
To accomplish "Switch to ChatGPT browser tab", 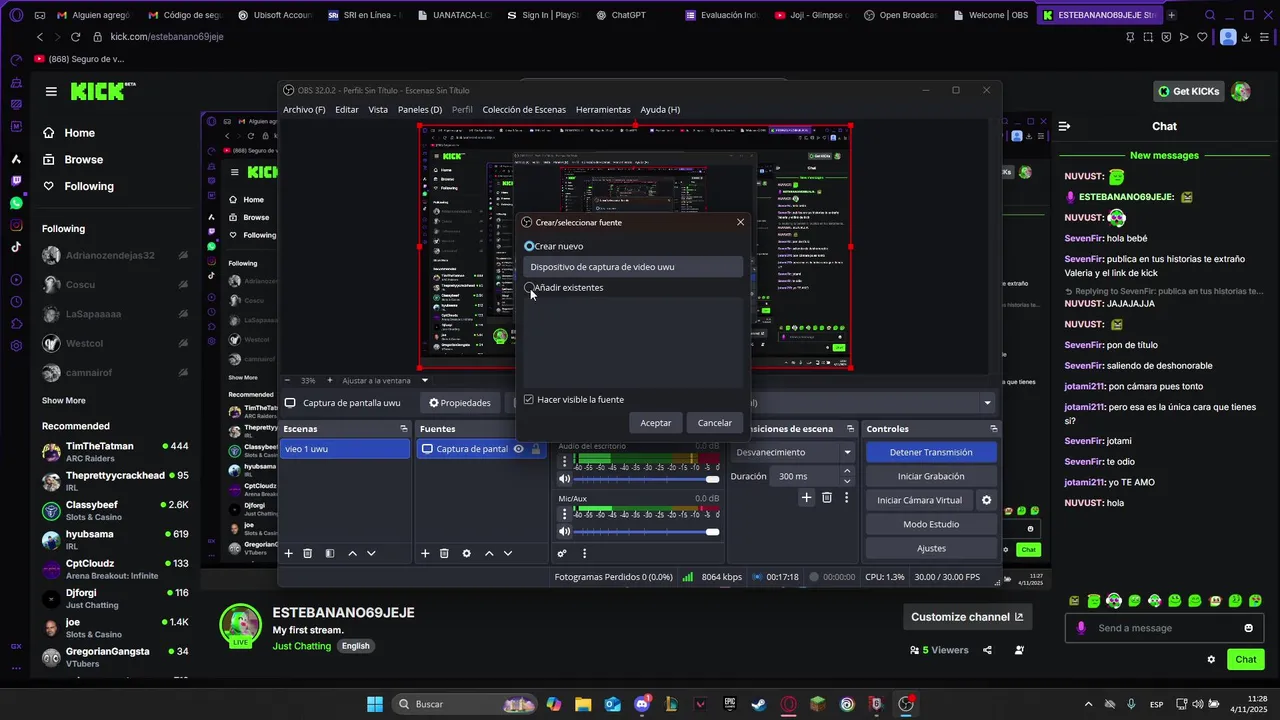I will point(627,15).
